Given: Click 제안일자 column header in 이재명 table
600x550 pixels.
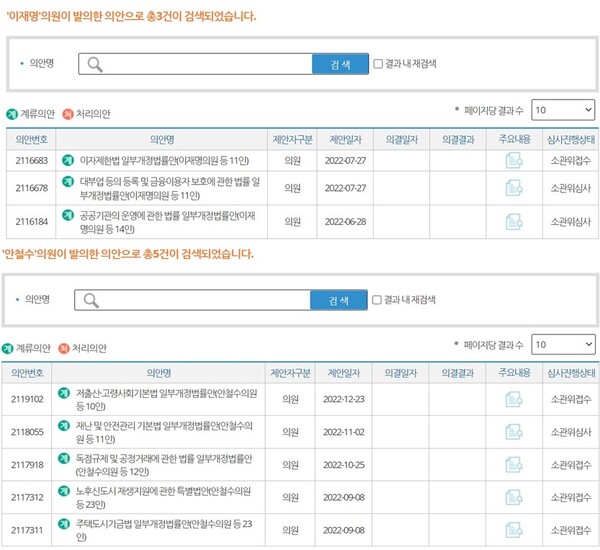Looking at the screenshot, I should 345,139.
